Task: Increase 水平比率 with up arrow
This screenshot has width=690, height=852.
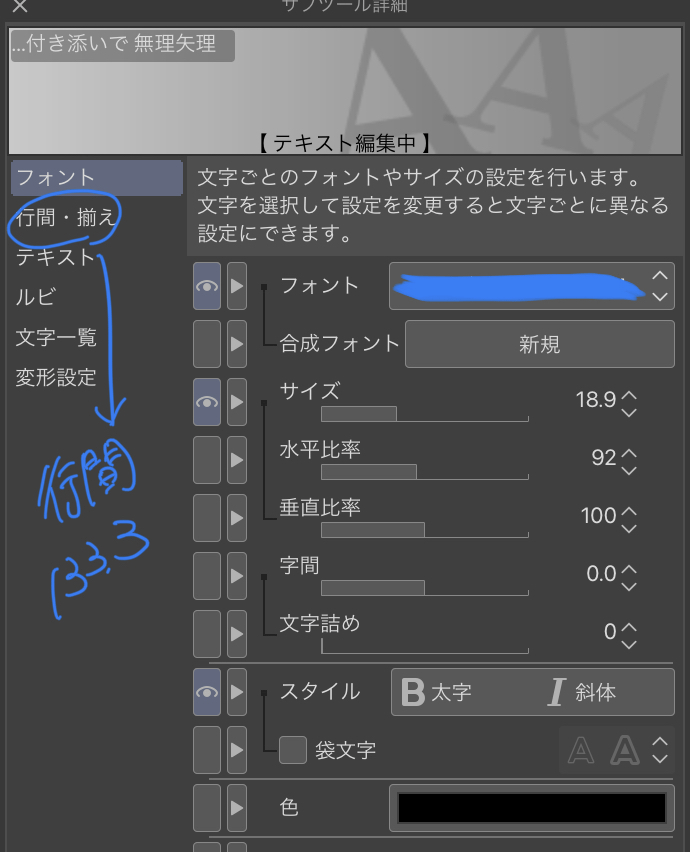Action: coord(629,453)
